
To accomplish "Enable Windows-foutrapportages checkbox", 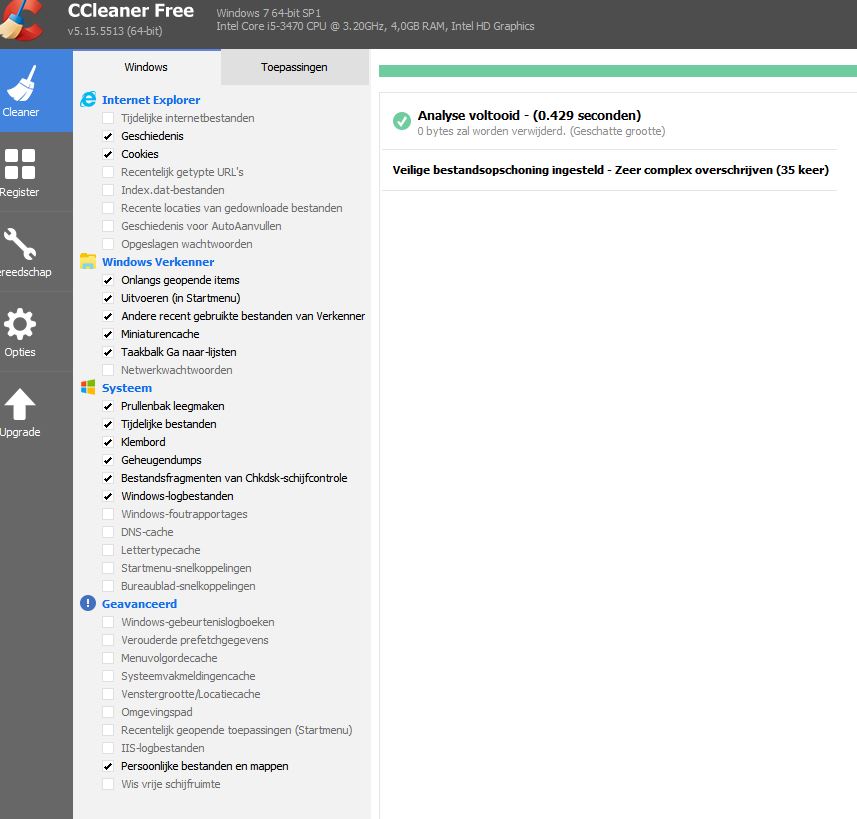I will tap(108, 514).
